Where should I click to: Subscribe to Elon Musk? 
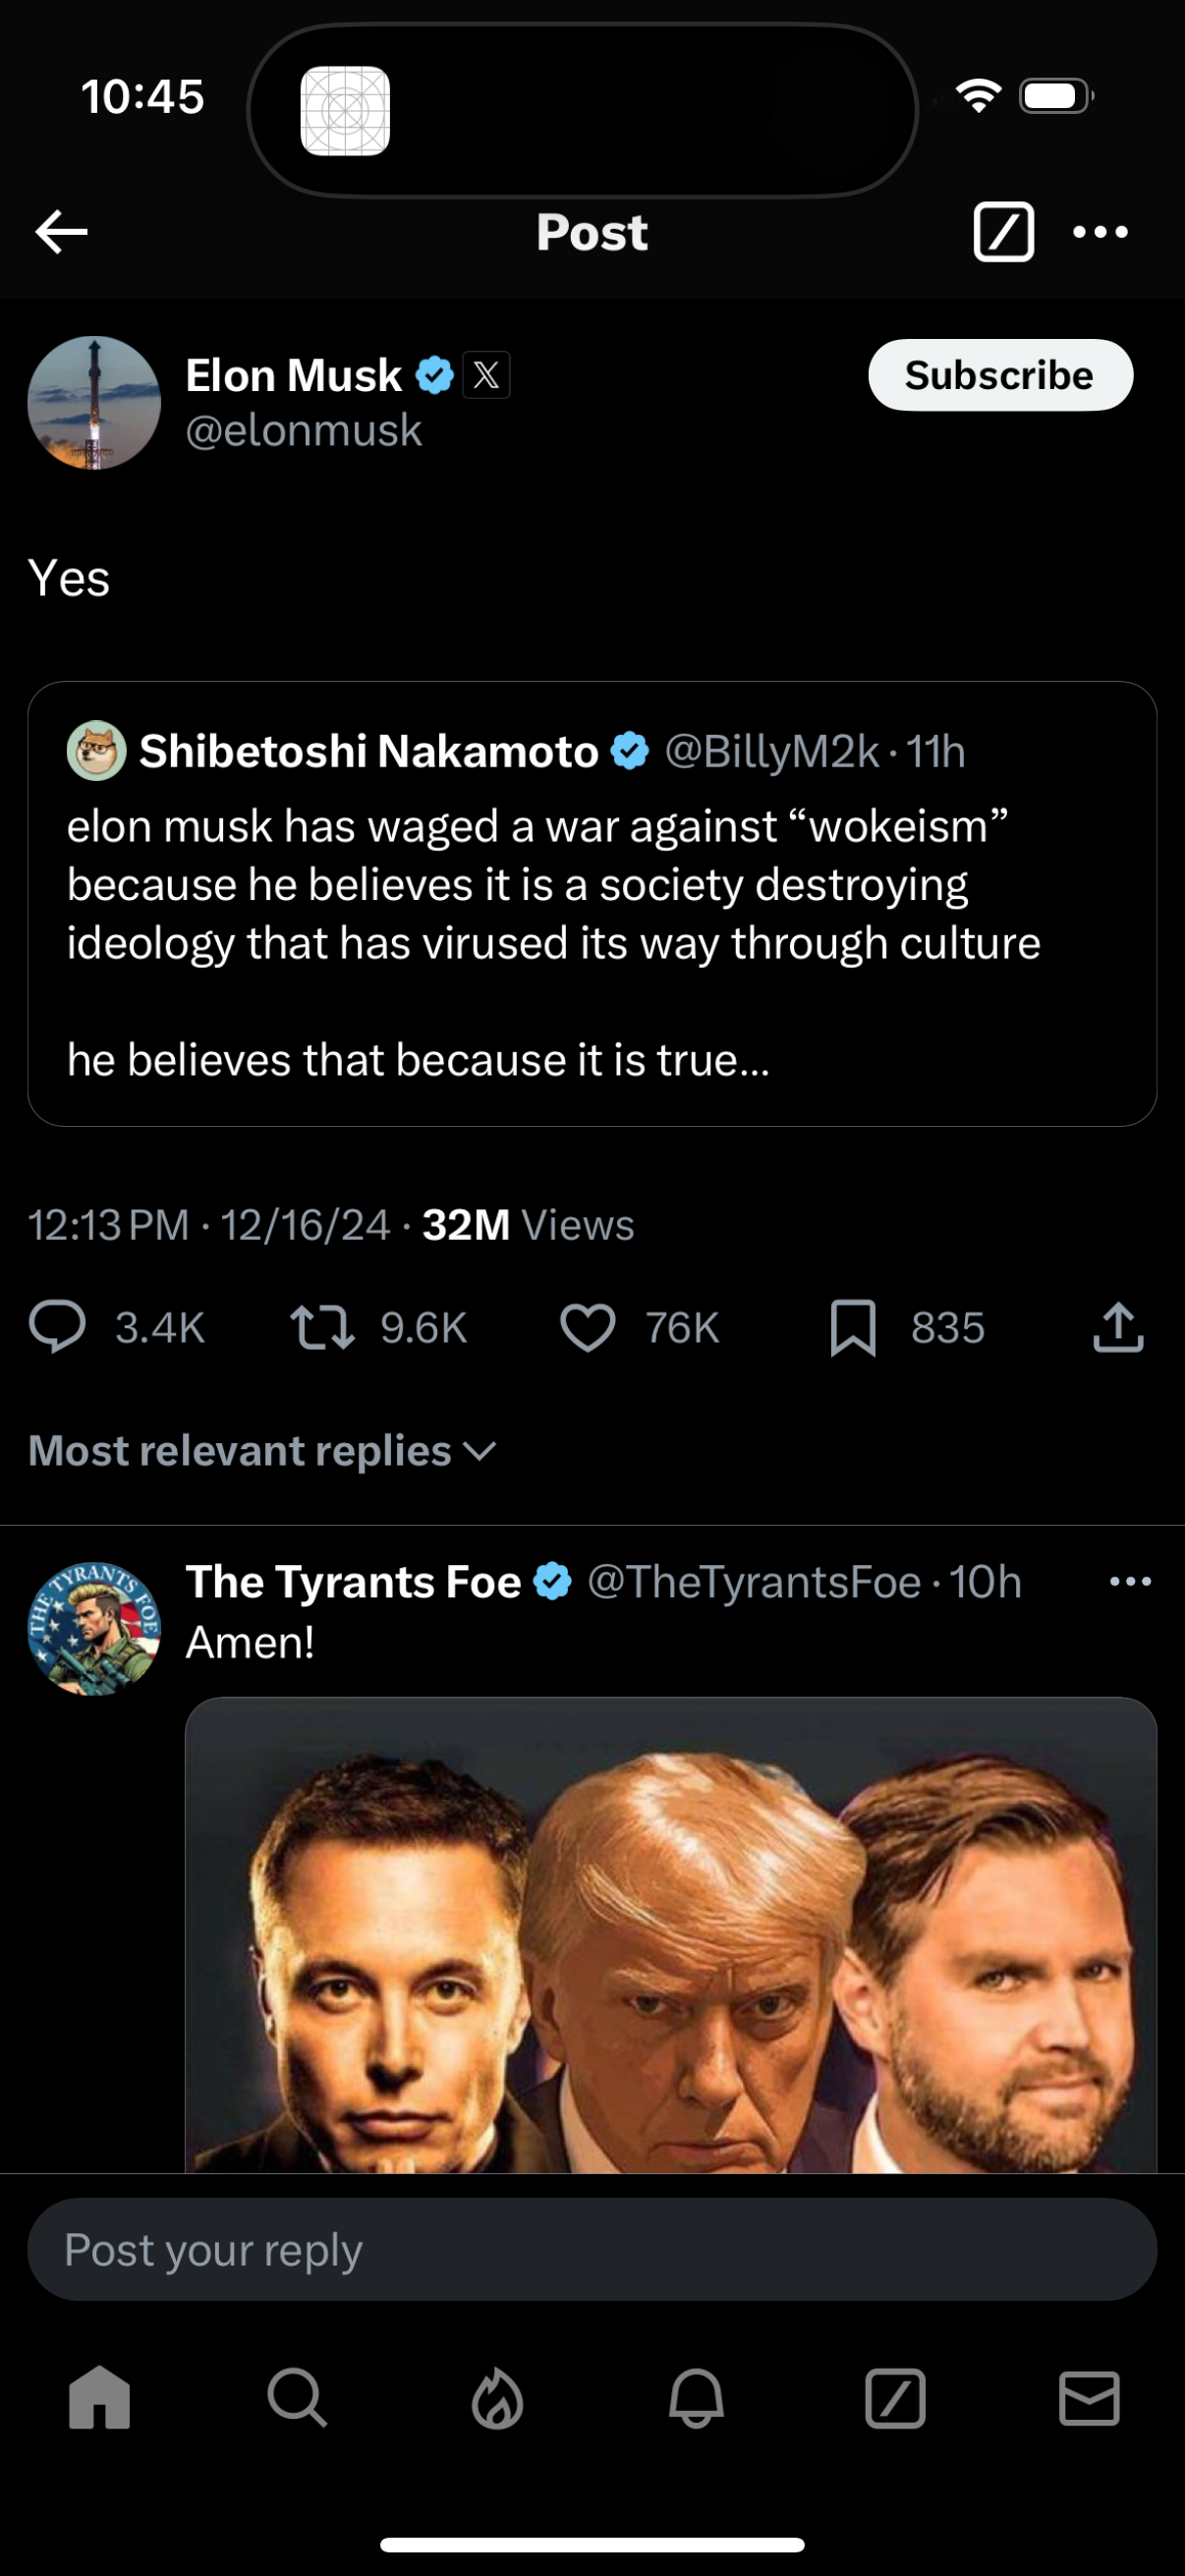tap(1000, 375)
